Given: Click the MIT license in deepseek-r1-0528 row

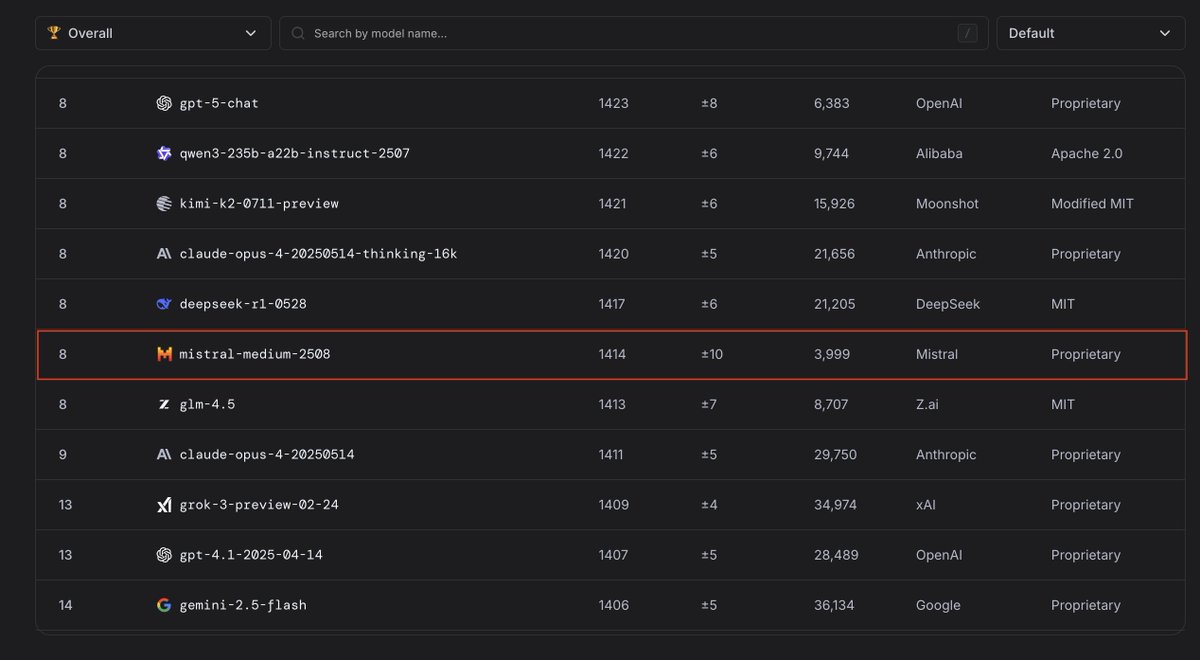Looking at the screenshot, I should tap(1063, 304).
